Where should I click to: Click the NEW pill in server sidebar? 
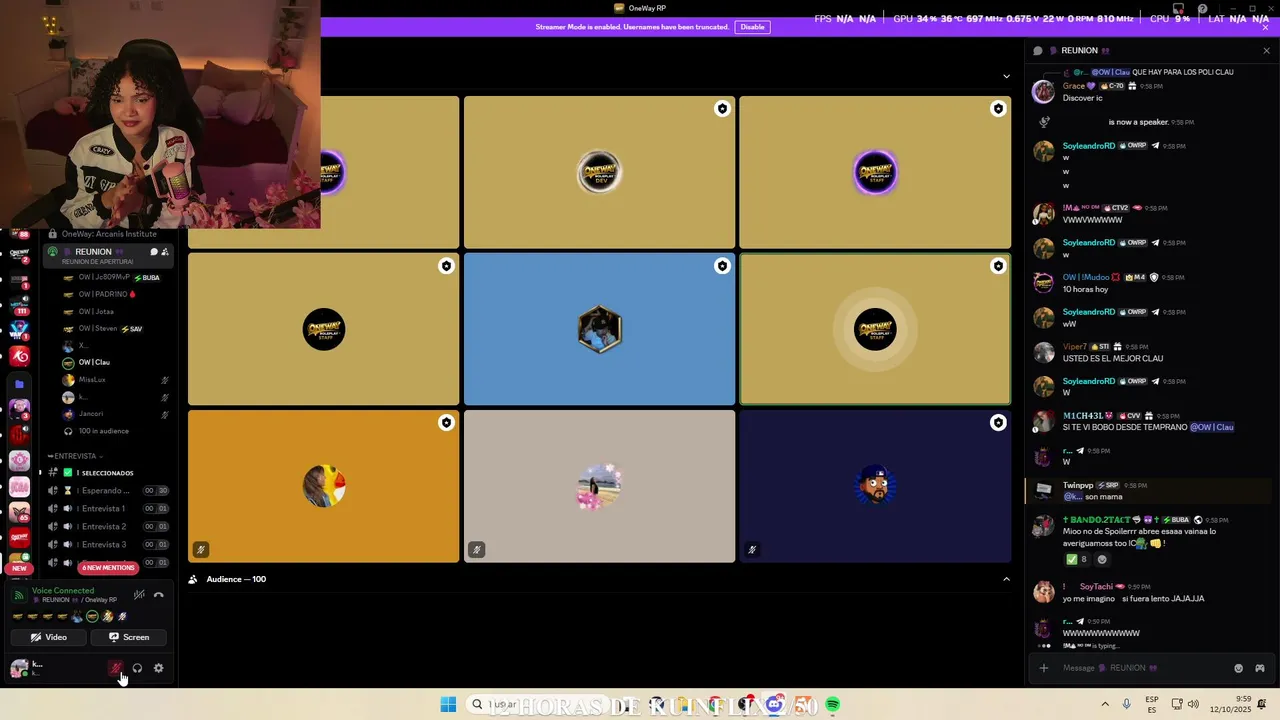[x=19, y=568]
